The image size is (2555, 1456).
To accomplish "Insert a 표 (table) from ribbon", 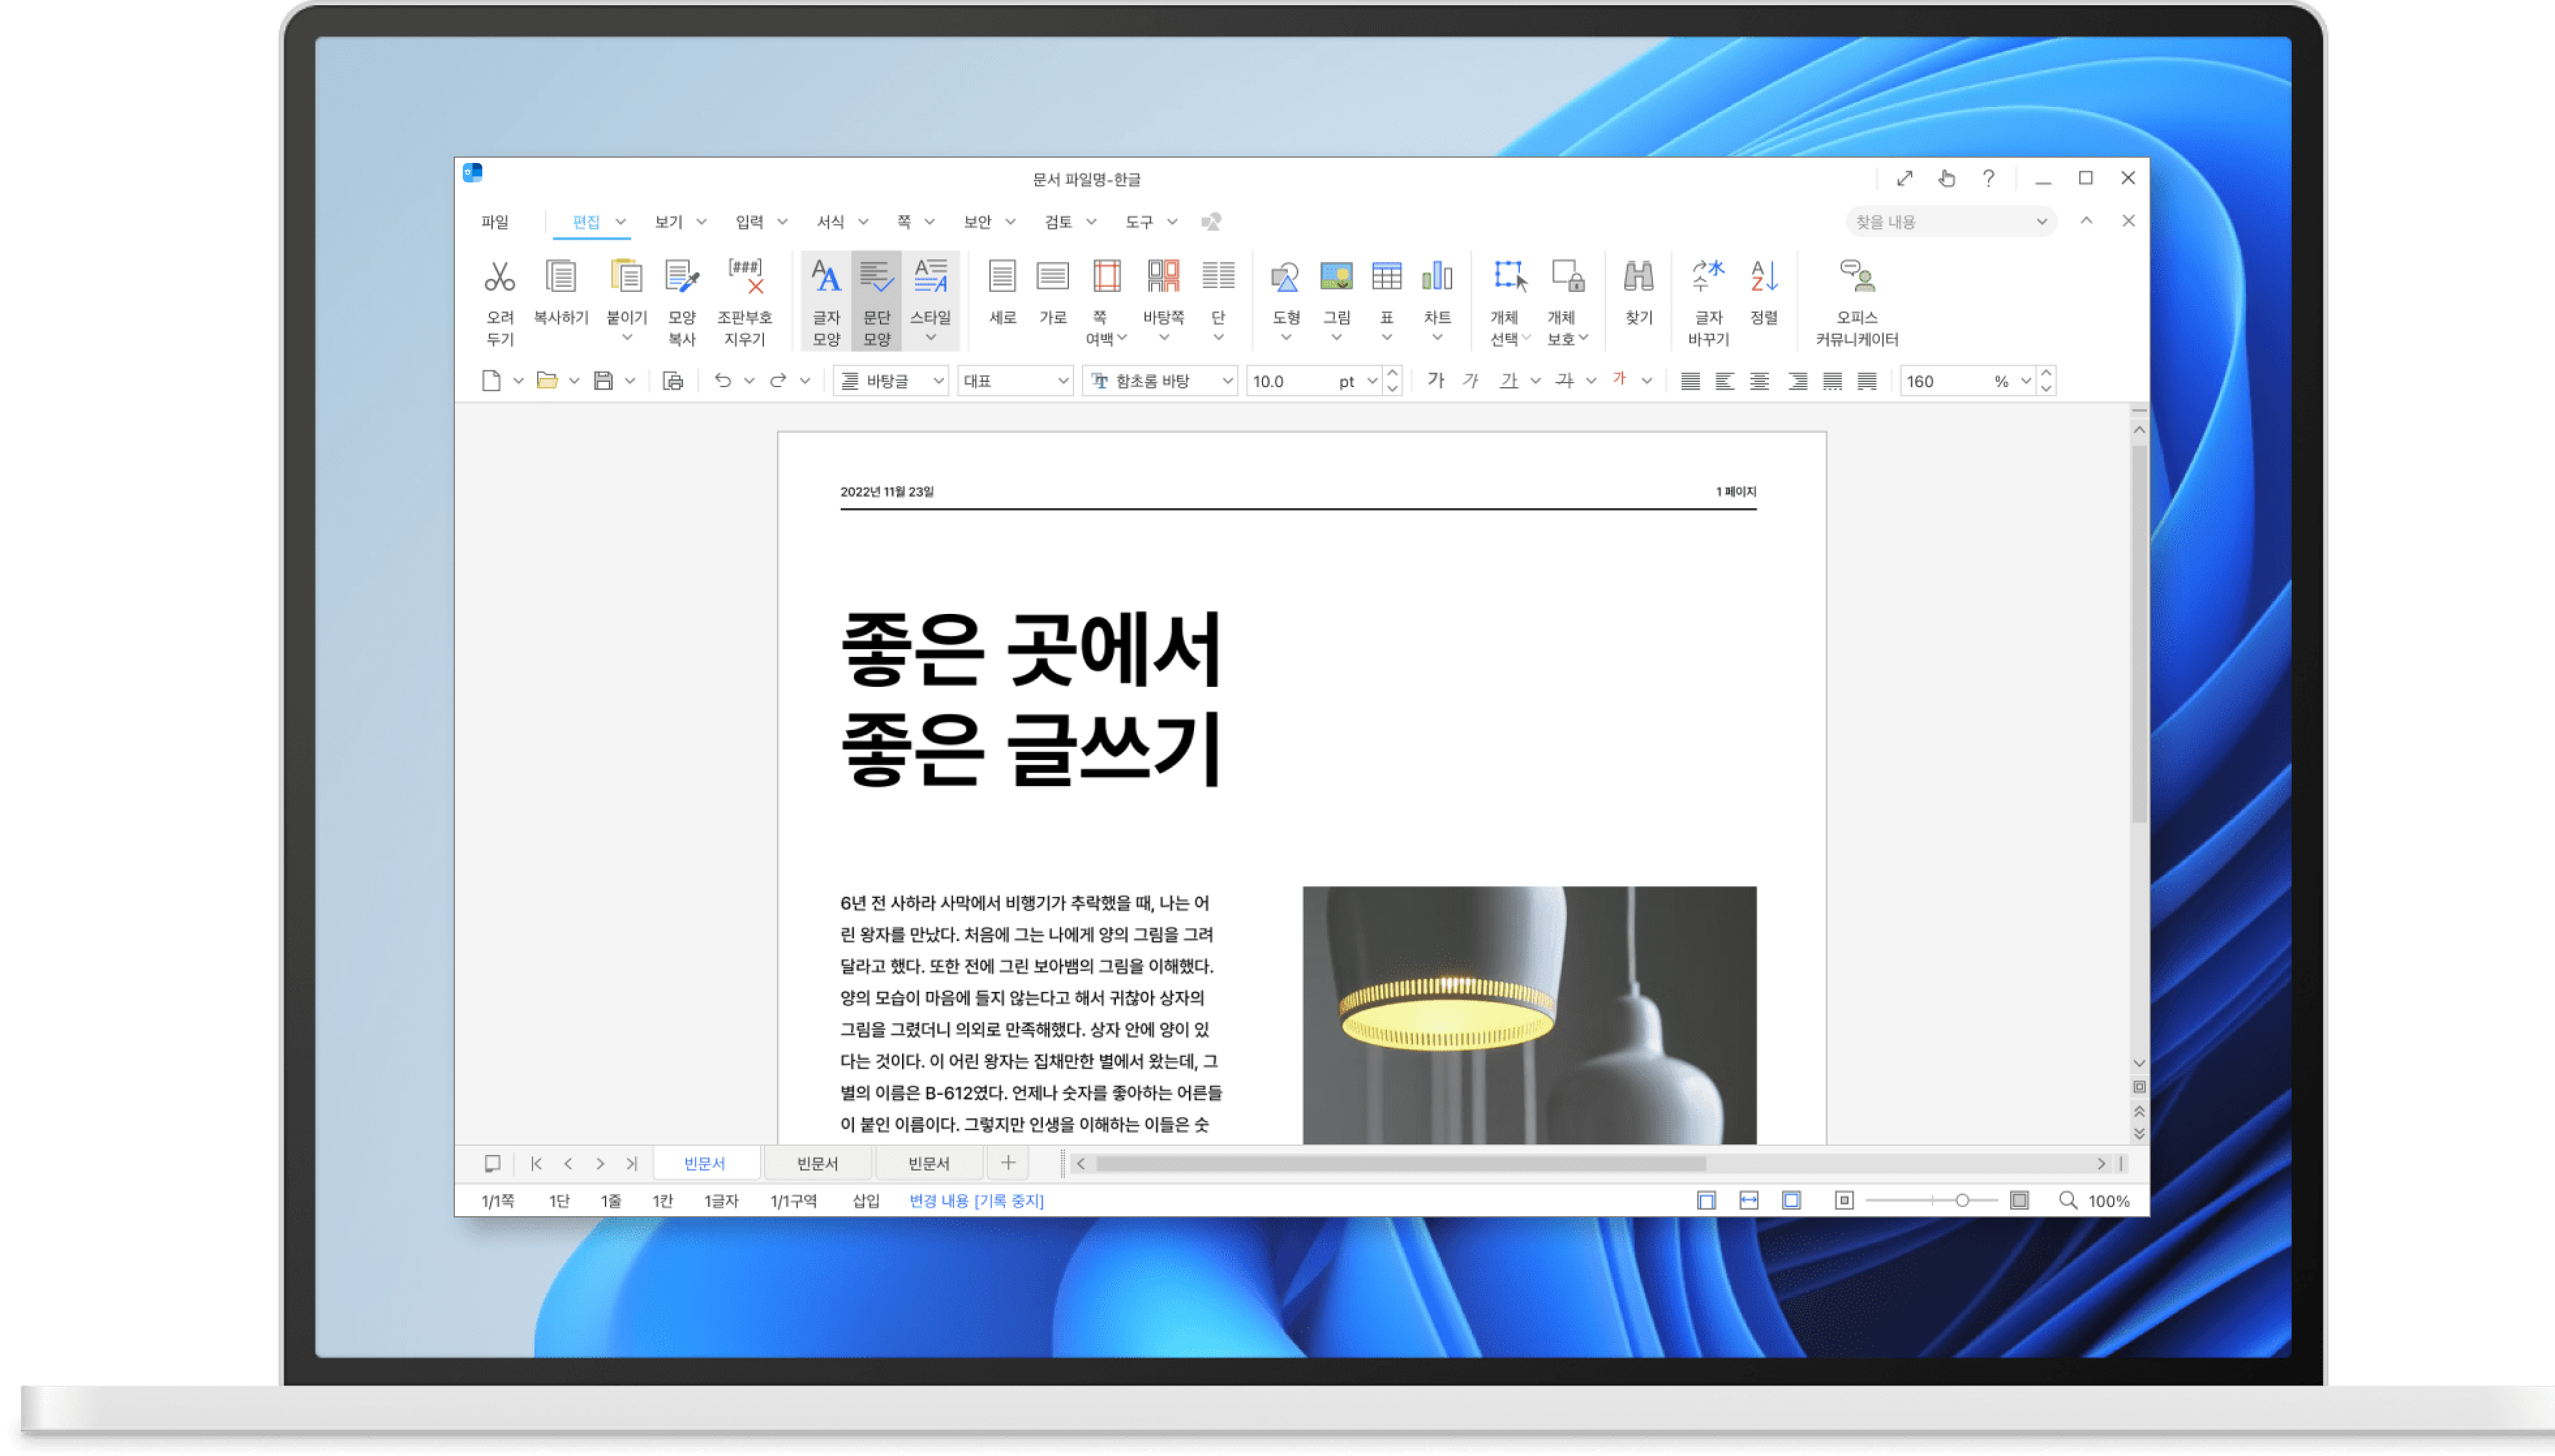I will pyautogui.click(x=1386, y=277).
